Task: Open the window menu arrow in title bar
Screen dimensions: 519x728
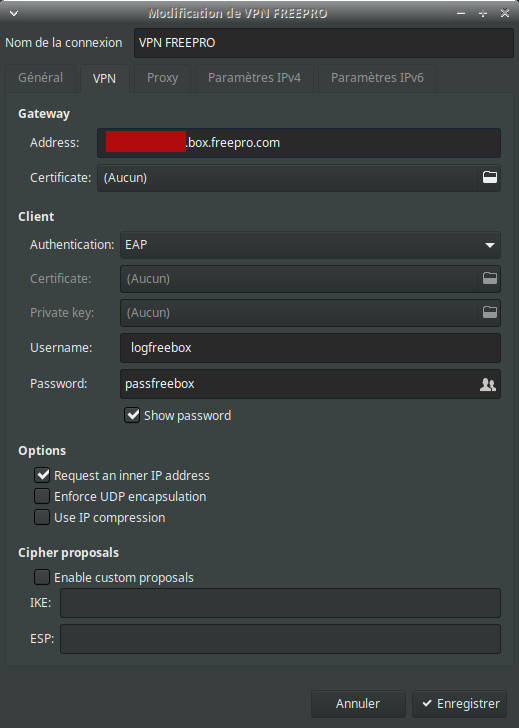Action: point(14,13)
